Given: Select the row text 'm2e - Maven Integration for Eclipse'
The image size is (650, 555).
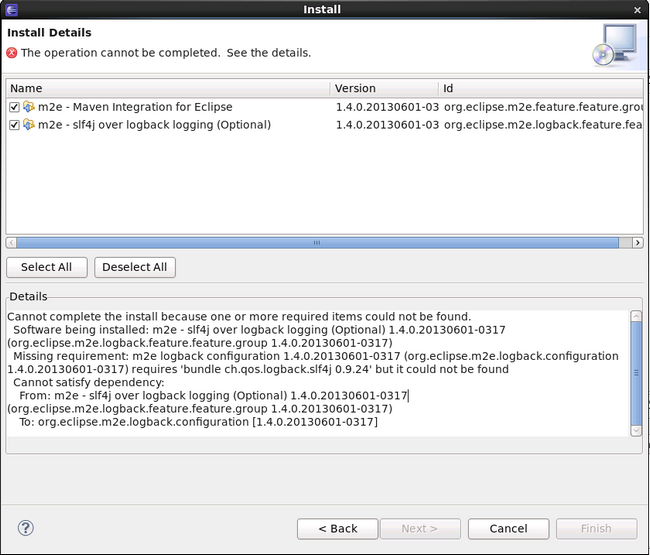Looking at the screenshot, I should click(x=135, y=107).
